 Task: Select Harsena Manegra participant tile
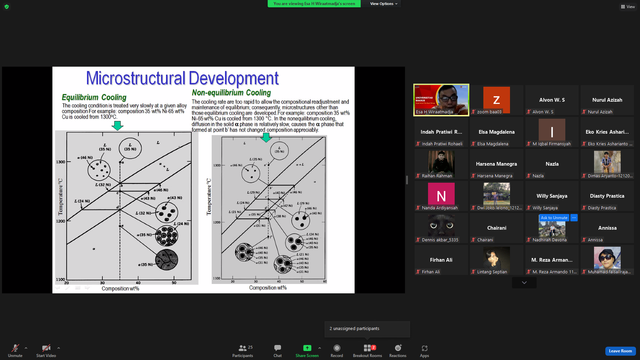[x=496, y=164]
